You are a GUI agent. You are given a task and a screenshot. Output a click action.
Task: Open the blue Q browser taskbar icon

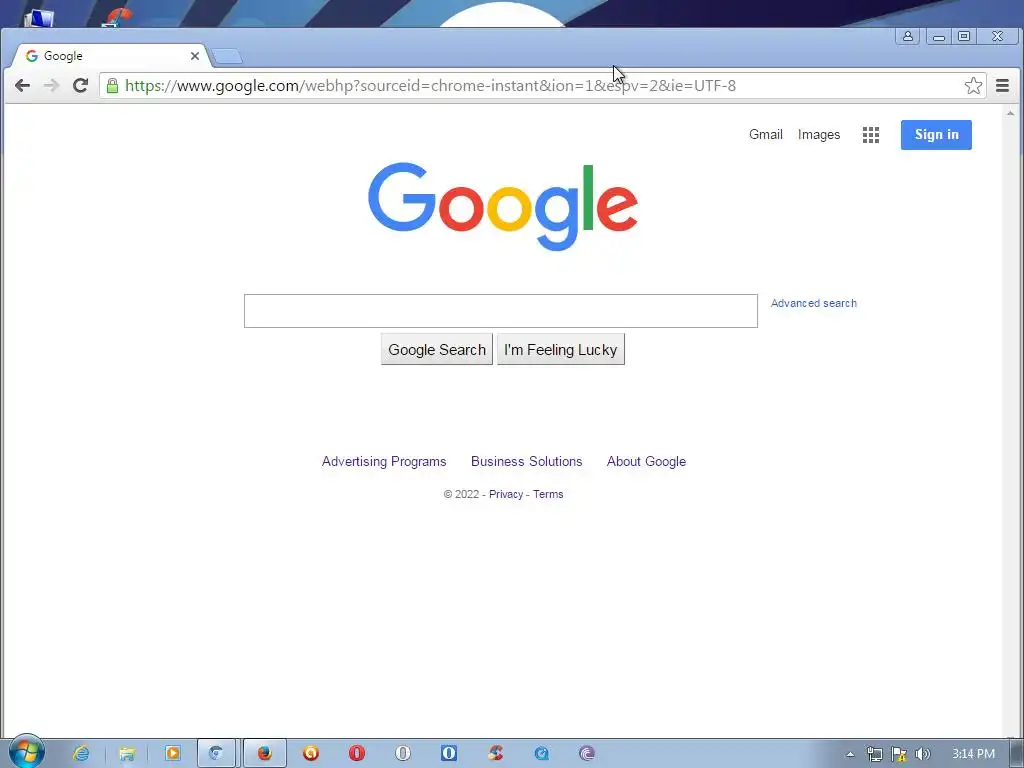click(x=541, y=754)
